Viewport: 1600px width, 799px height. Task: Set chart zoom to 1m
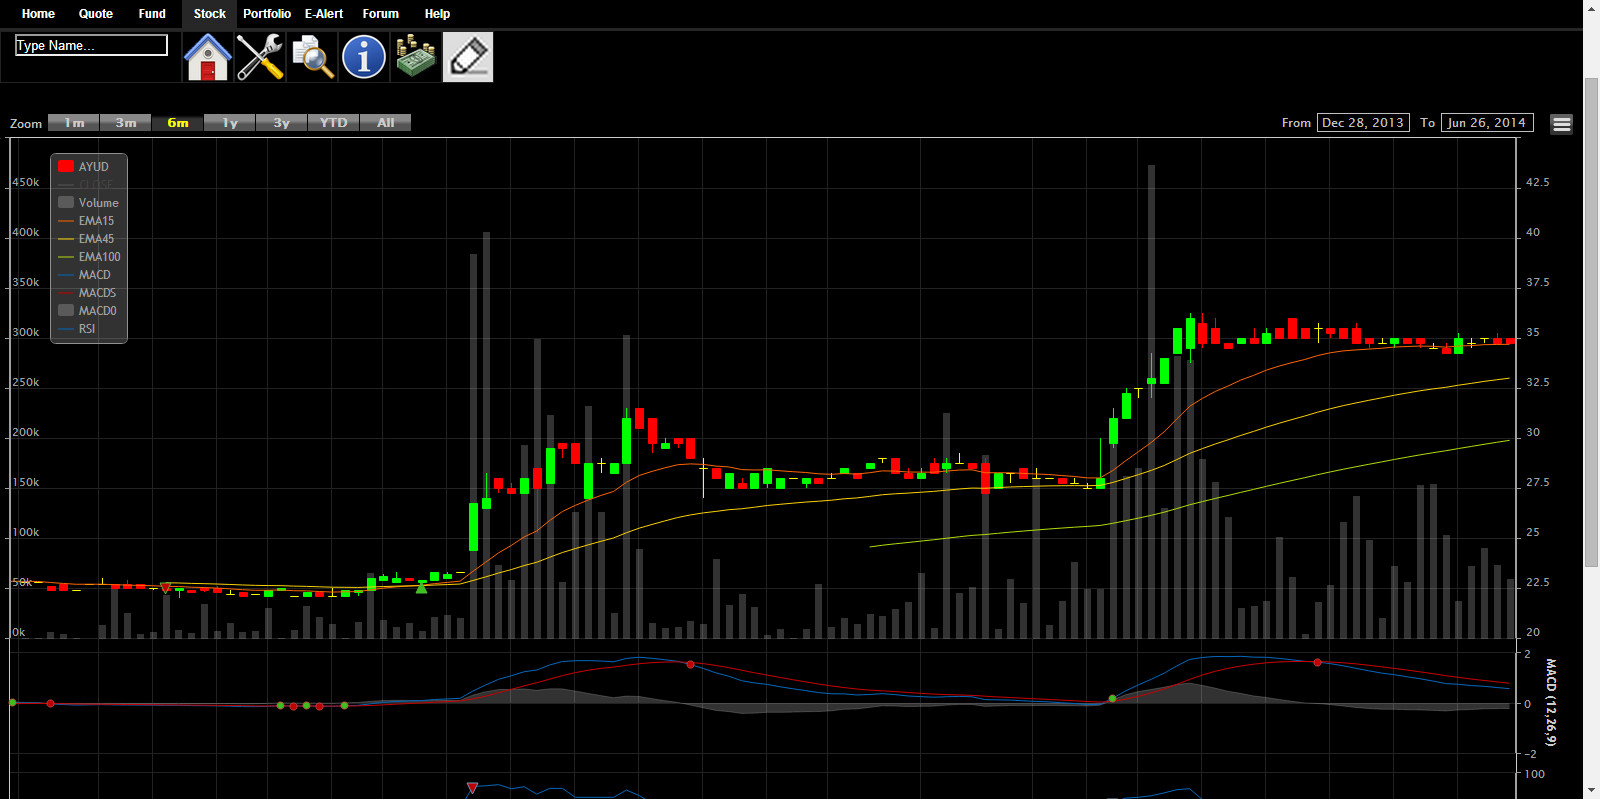click(74, 123)
